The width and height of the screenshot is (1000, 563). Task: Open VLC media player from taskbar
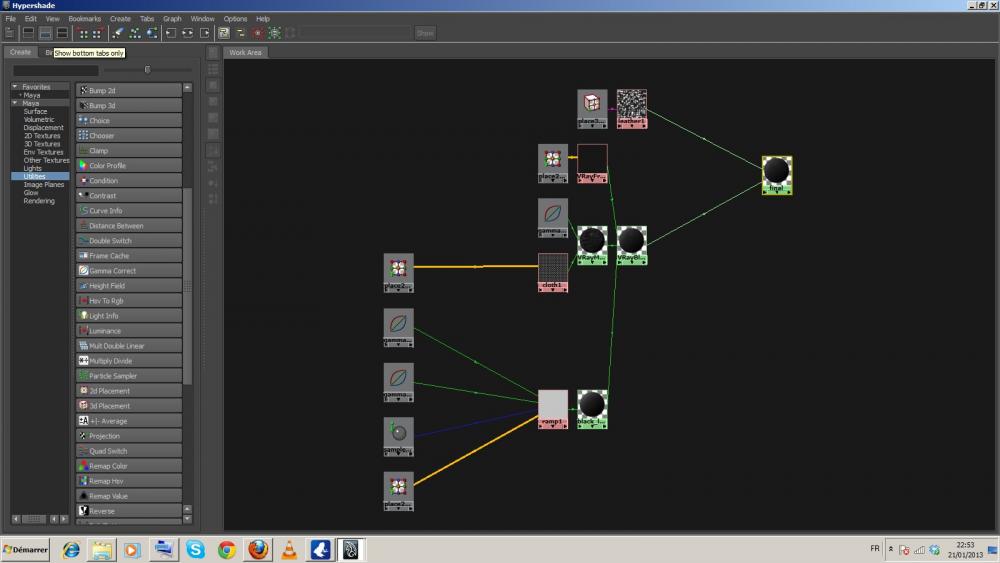pos(289,549)
